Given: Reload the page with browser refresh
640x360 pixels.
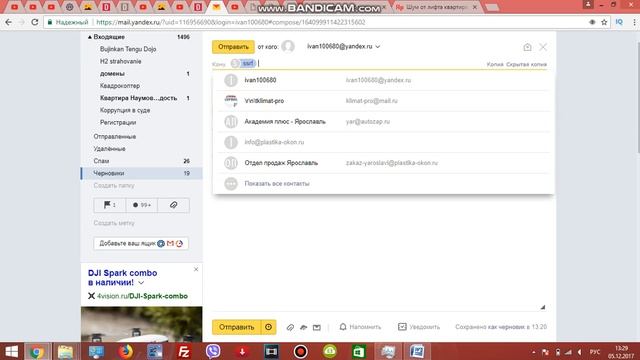Looking at the screenshot, I should tap(35, 22).
